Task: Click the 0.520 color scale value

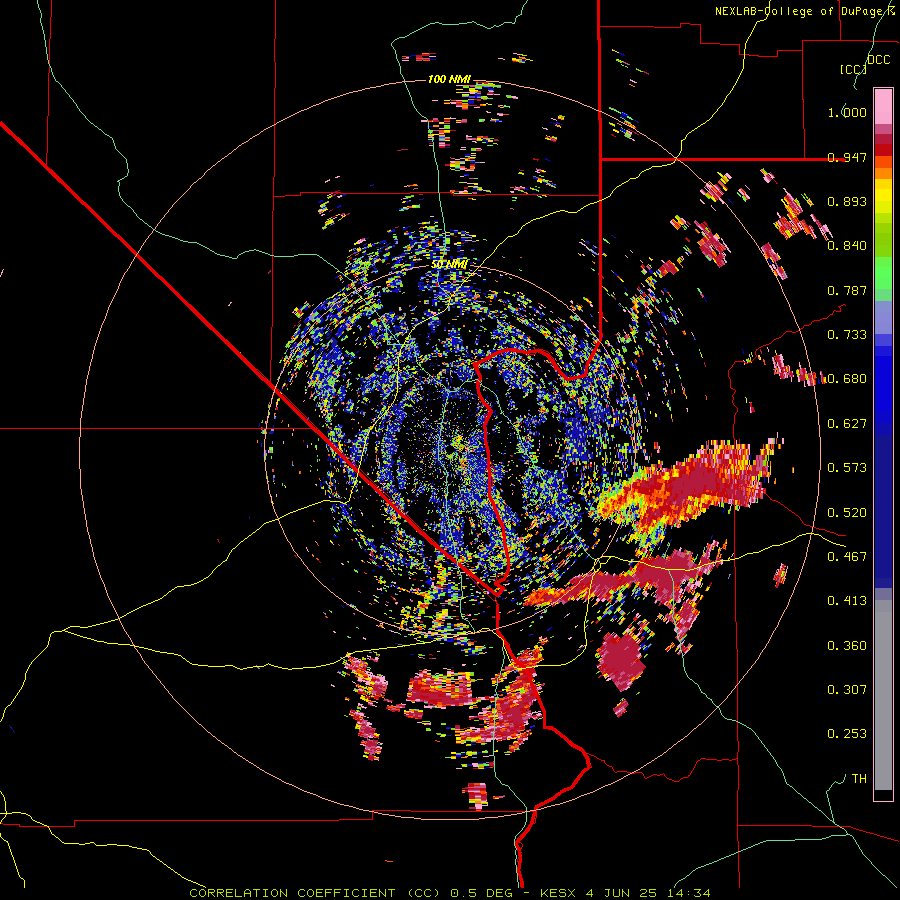Action: coord(847,513)
